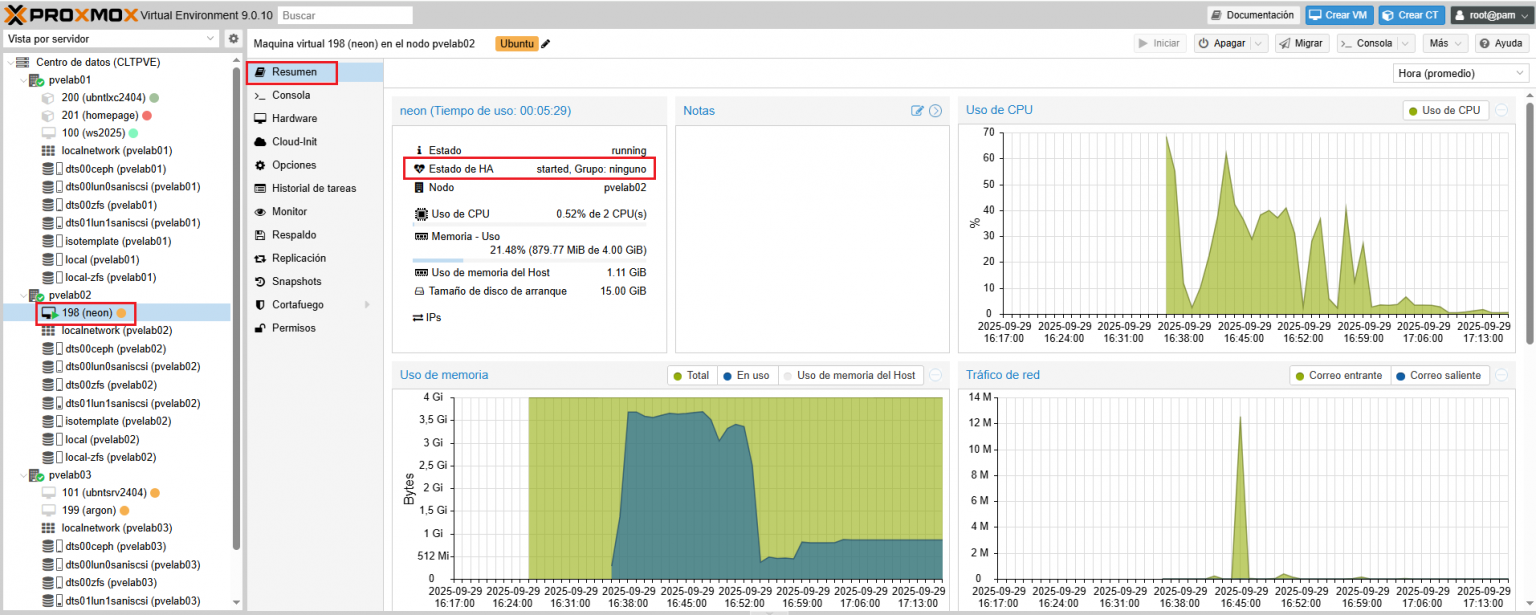The image size is (1536, 615).
Task: Collapse Centro de datos (CLTPVE) tree
Action: click(x=9, y=62)
